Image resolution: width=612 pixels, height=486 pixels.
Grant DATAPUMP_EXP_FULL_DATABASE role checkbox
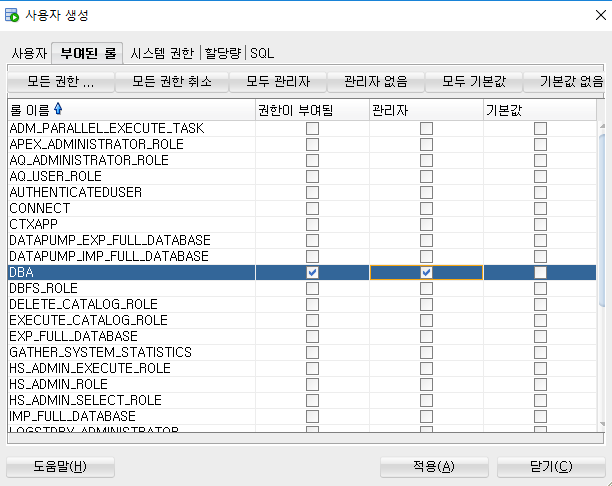pos(312,240)
